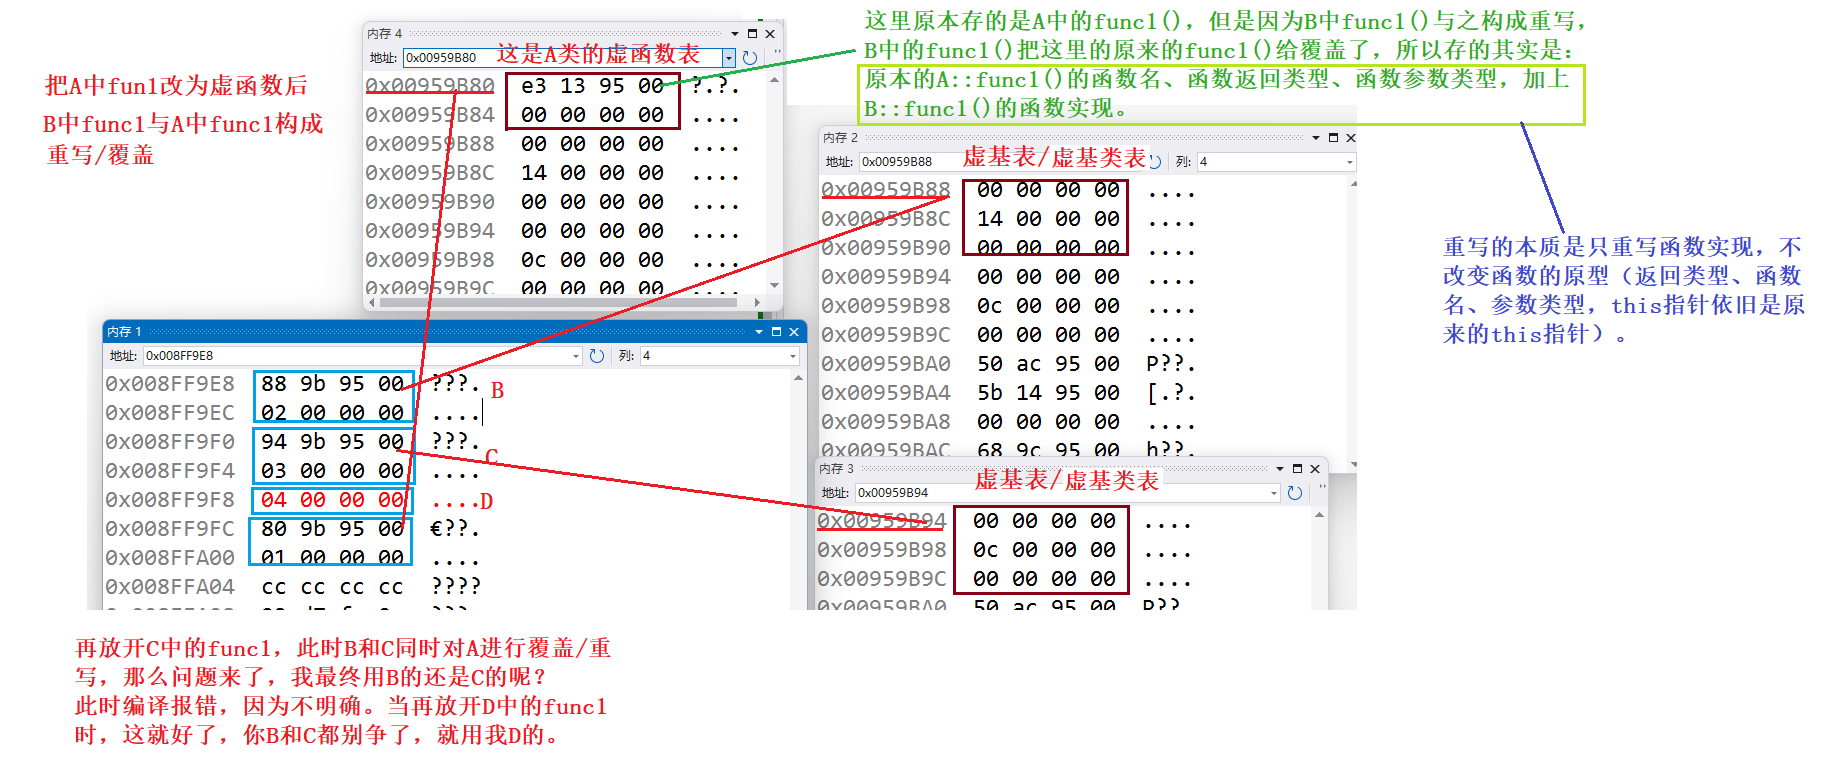Maximize the 内存 3 window
The image size is (1836, 769).
(x=1297, y=469)
